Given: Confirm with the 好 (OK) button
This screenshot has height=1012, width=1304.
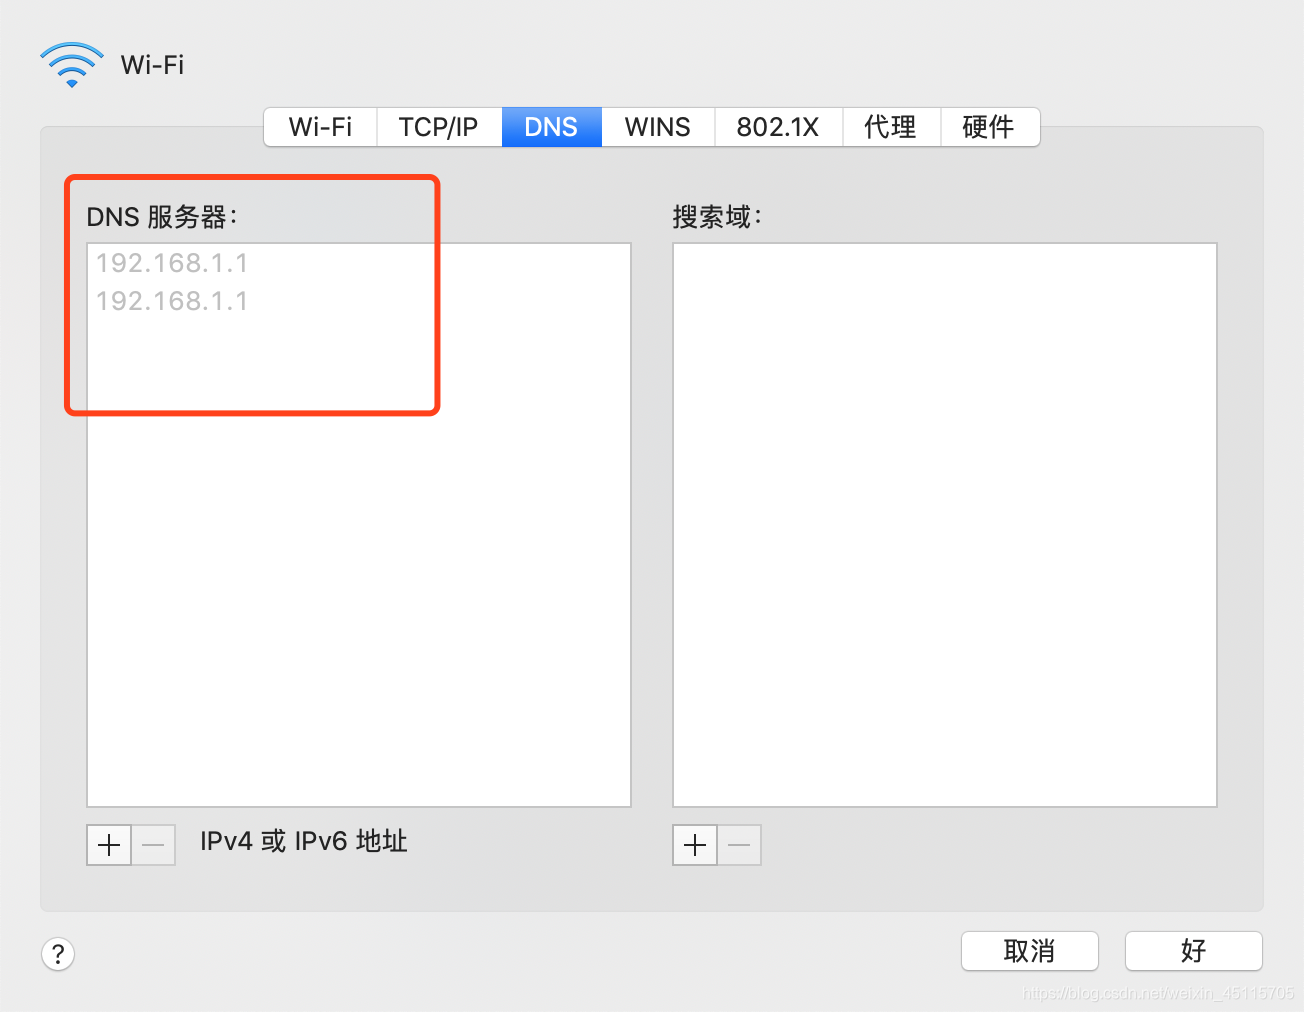Looking at the screenshot, I should [1194, 951].
